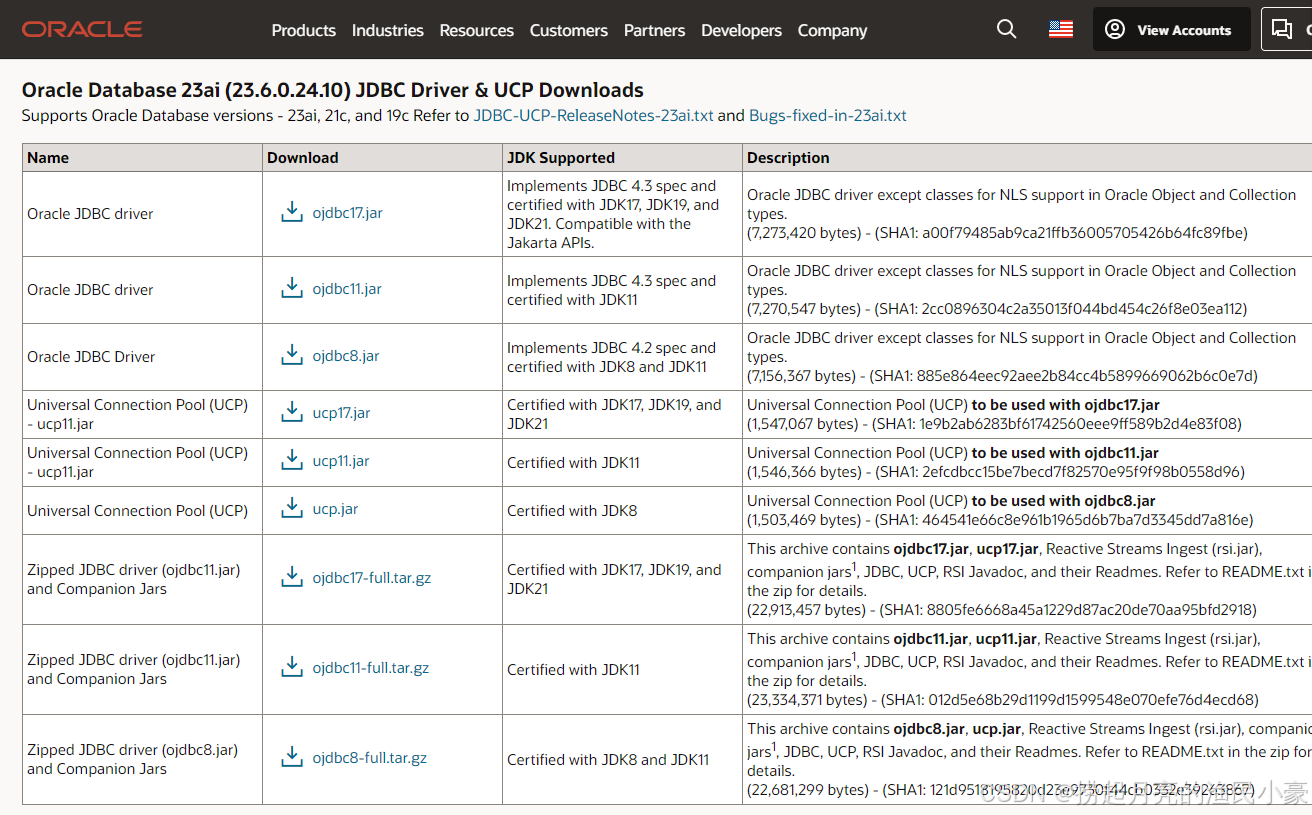Screen dimensions: 1312x815
Task: Download ojdbc17-full.tar.gz archive link
Action: (372, 578)
